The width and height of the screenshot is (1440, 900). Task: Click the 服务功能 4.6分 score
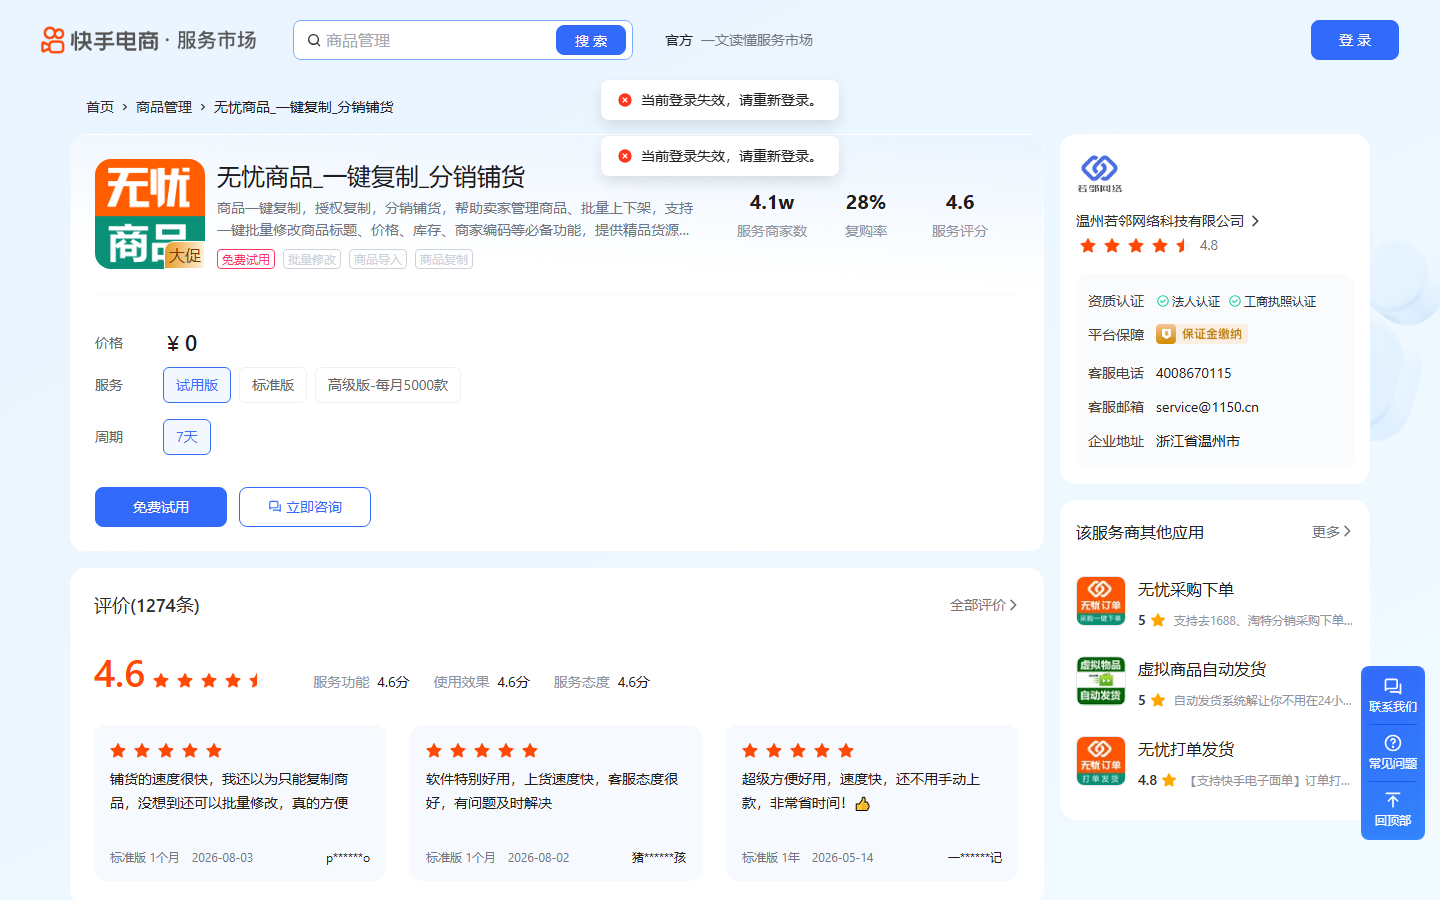tap(361, 682)
